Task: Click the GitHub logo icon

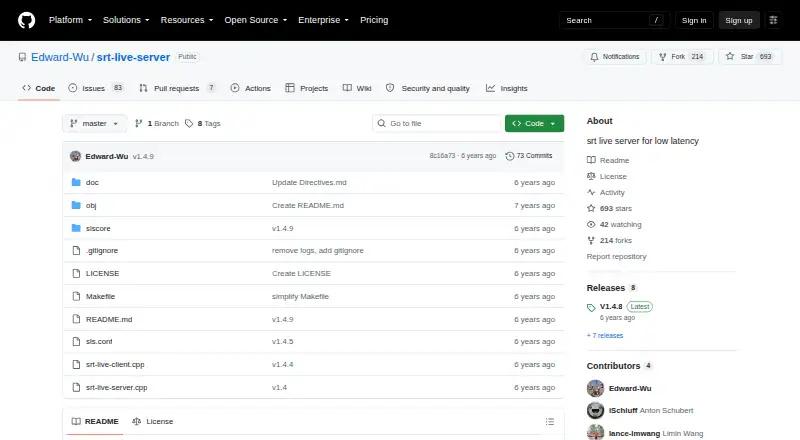Action: click(27, 20)
